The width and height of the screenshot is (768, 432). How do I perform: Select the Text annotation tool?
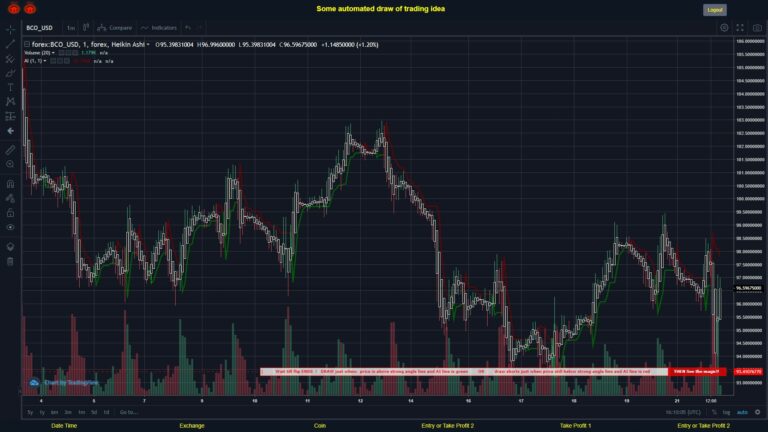10,88
